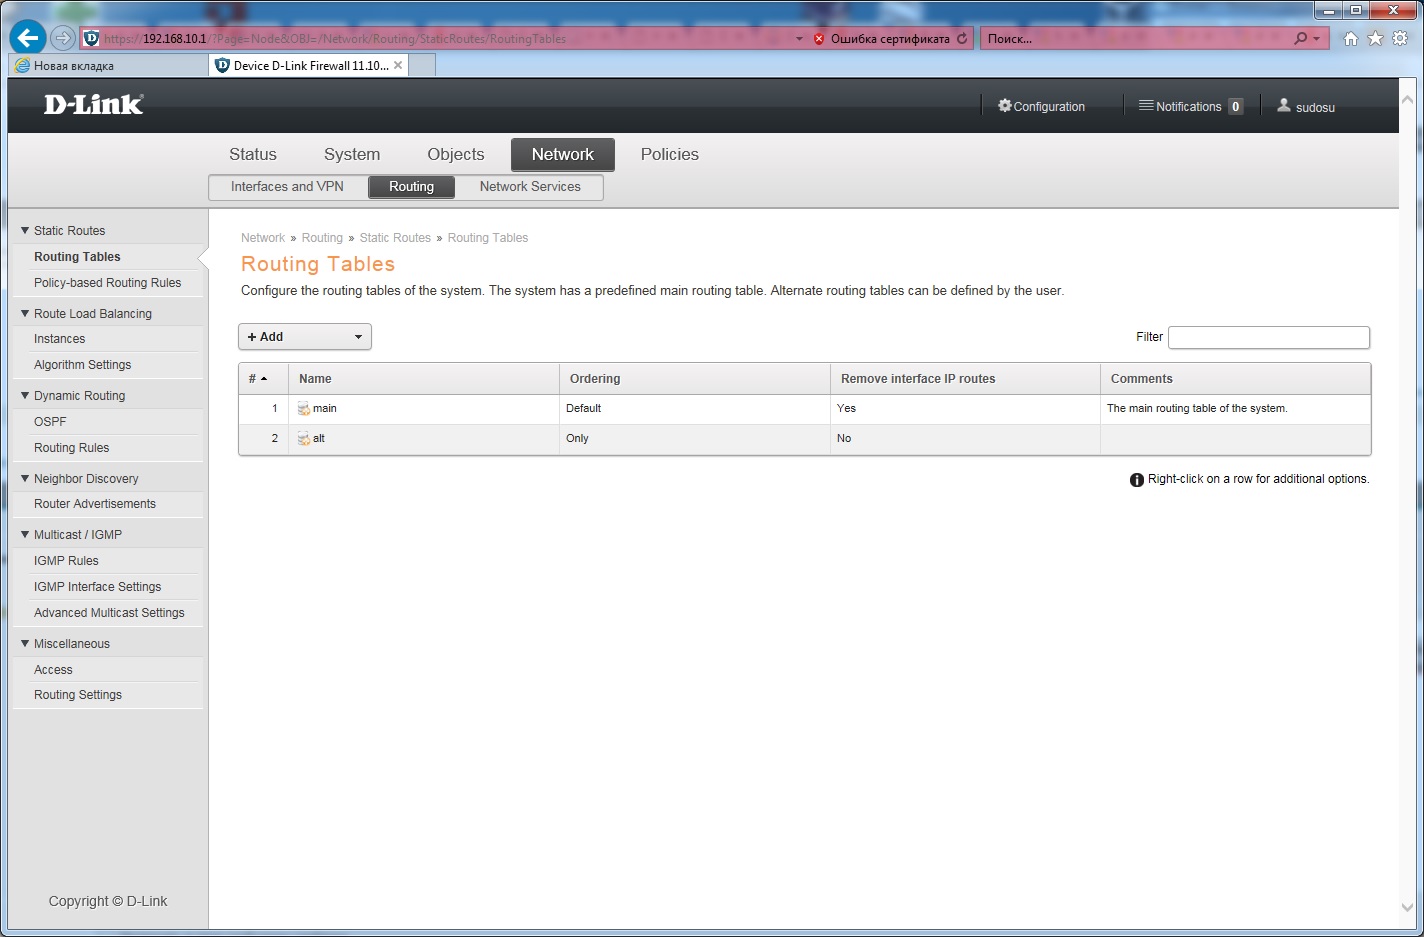Click the sudosu user icon
The image size is (1424, 937).
tap(1284, 105)
